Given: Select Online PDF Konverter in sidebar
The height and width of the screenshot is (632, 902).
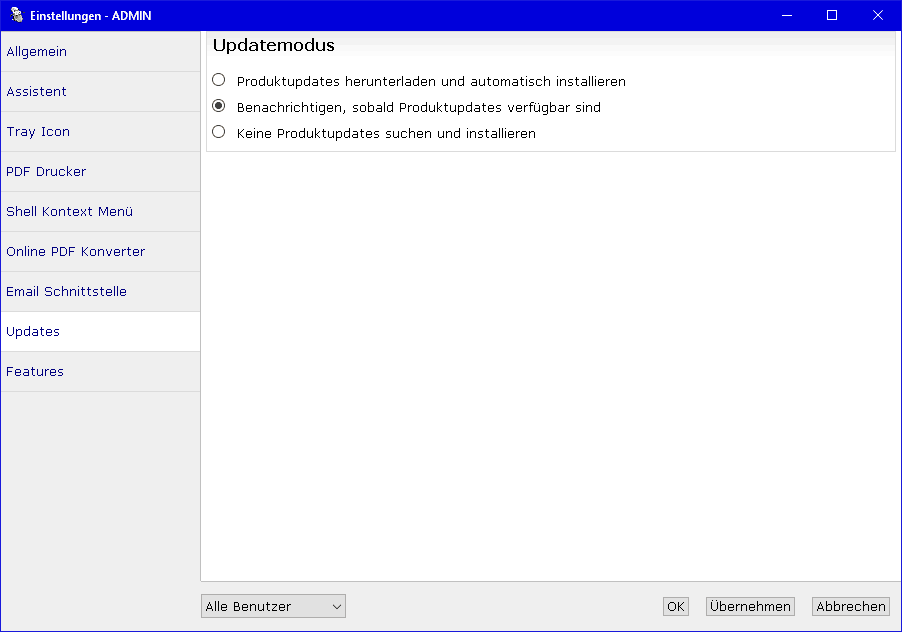Looking at the screenshot, I should (100, 251).
